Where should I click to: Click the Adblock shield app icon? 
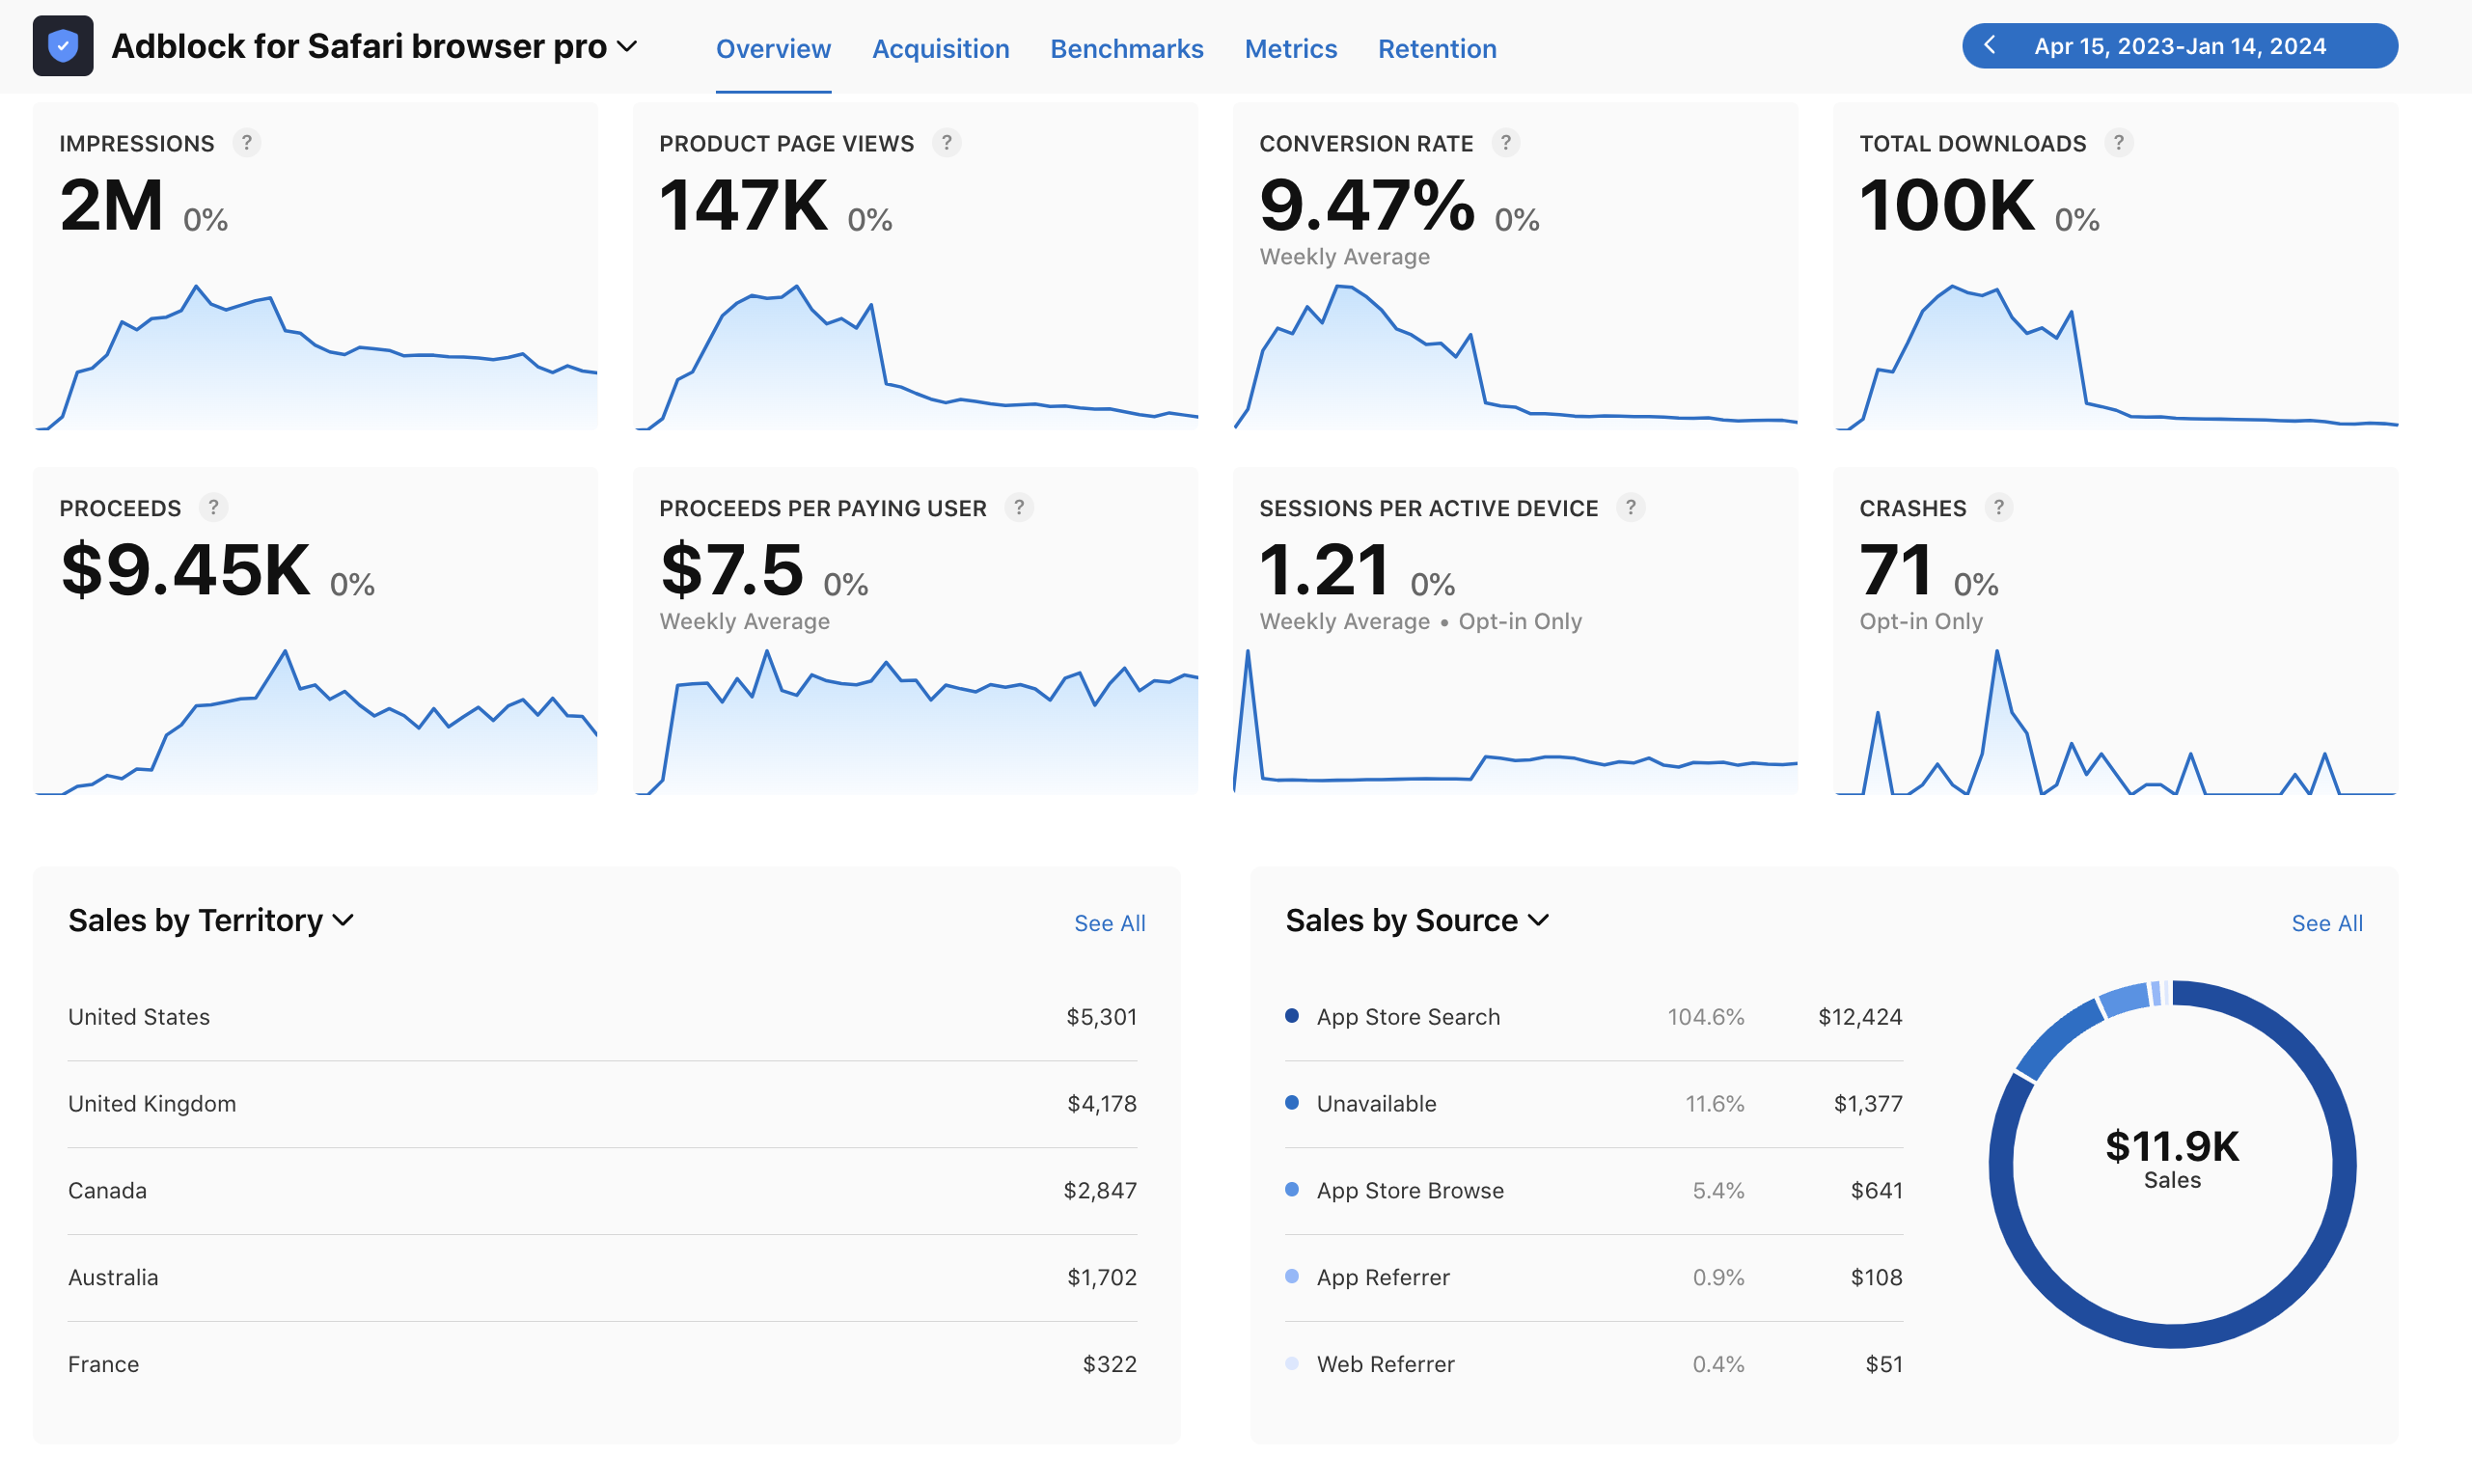(63, 46)
